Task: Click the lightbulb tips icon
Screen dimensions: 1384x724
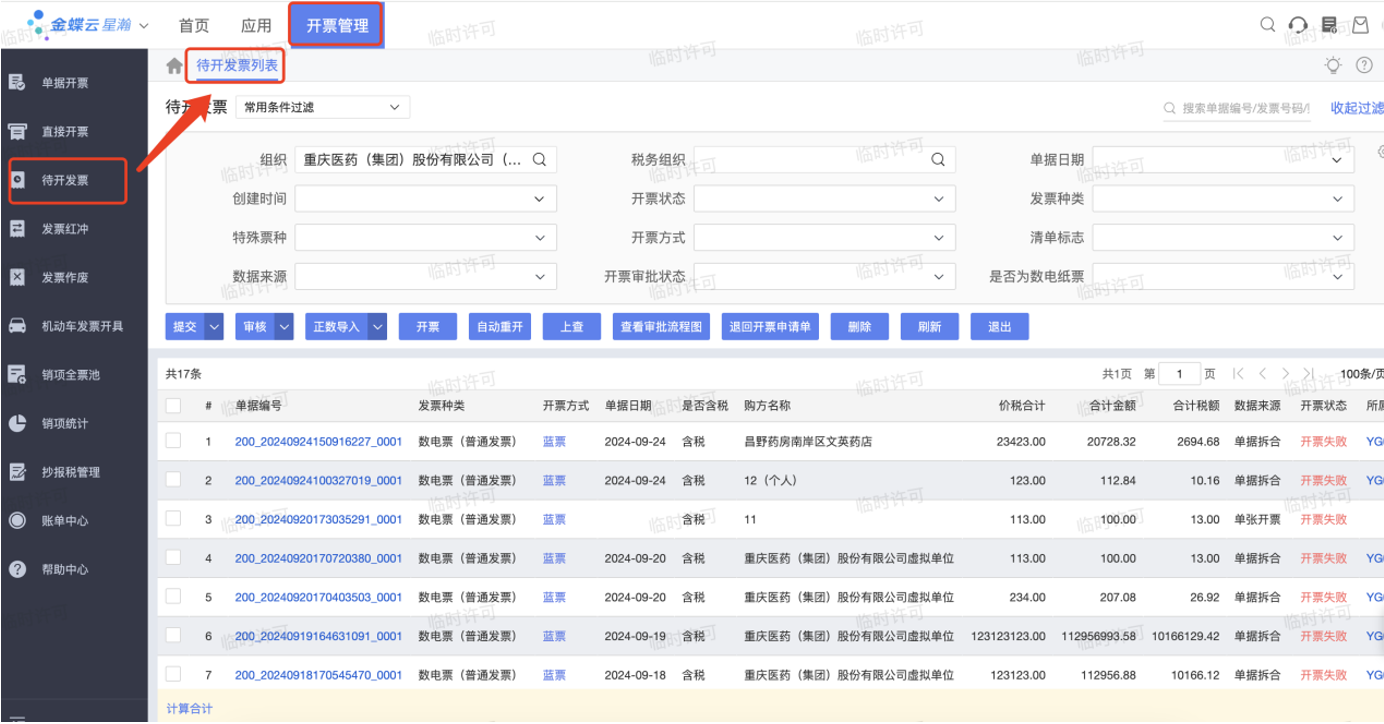Action: point(1333,66)
